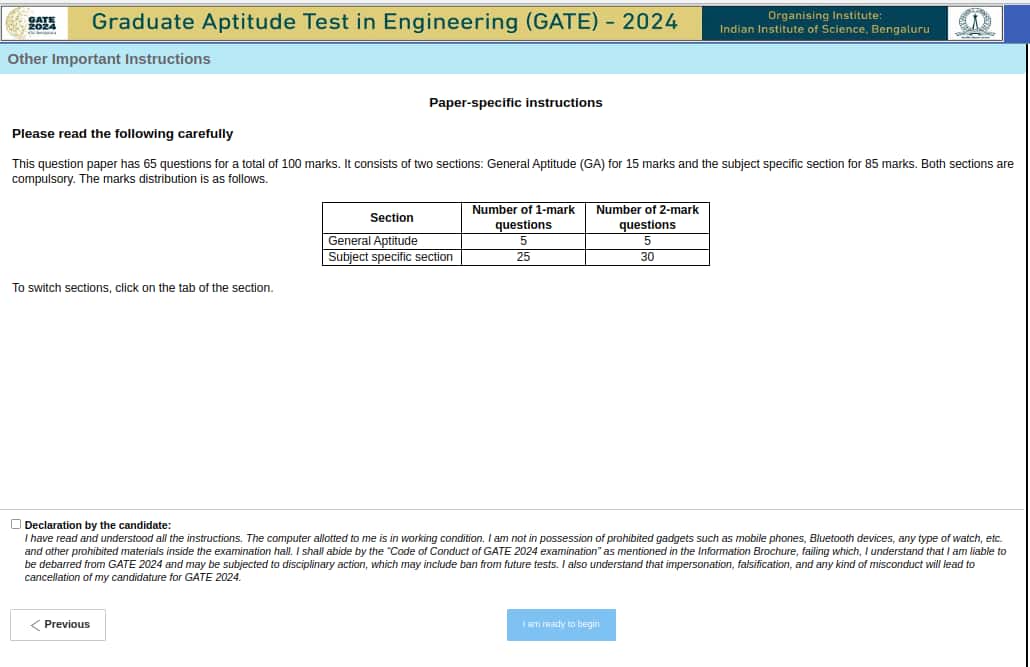Click the "Paper-specific instructions" heading
The height and width of the screenshot is (667, 1030).
516,102
